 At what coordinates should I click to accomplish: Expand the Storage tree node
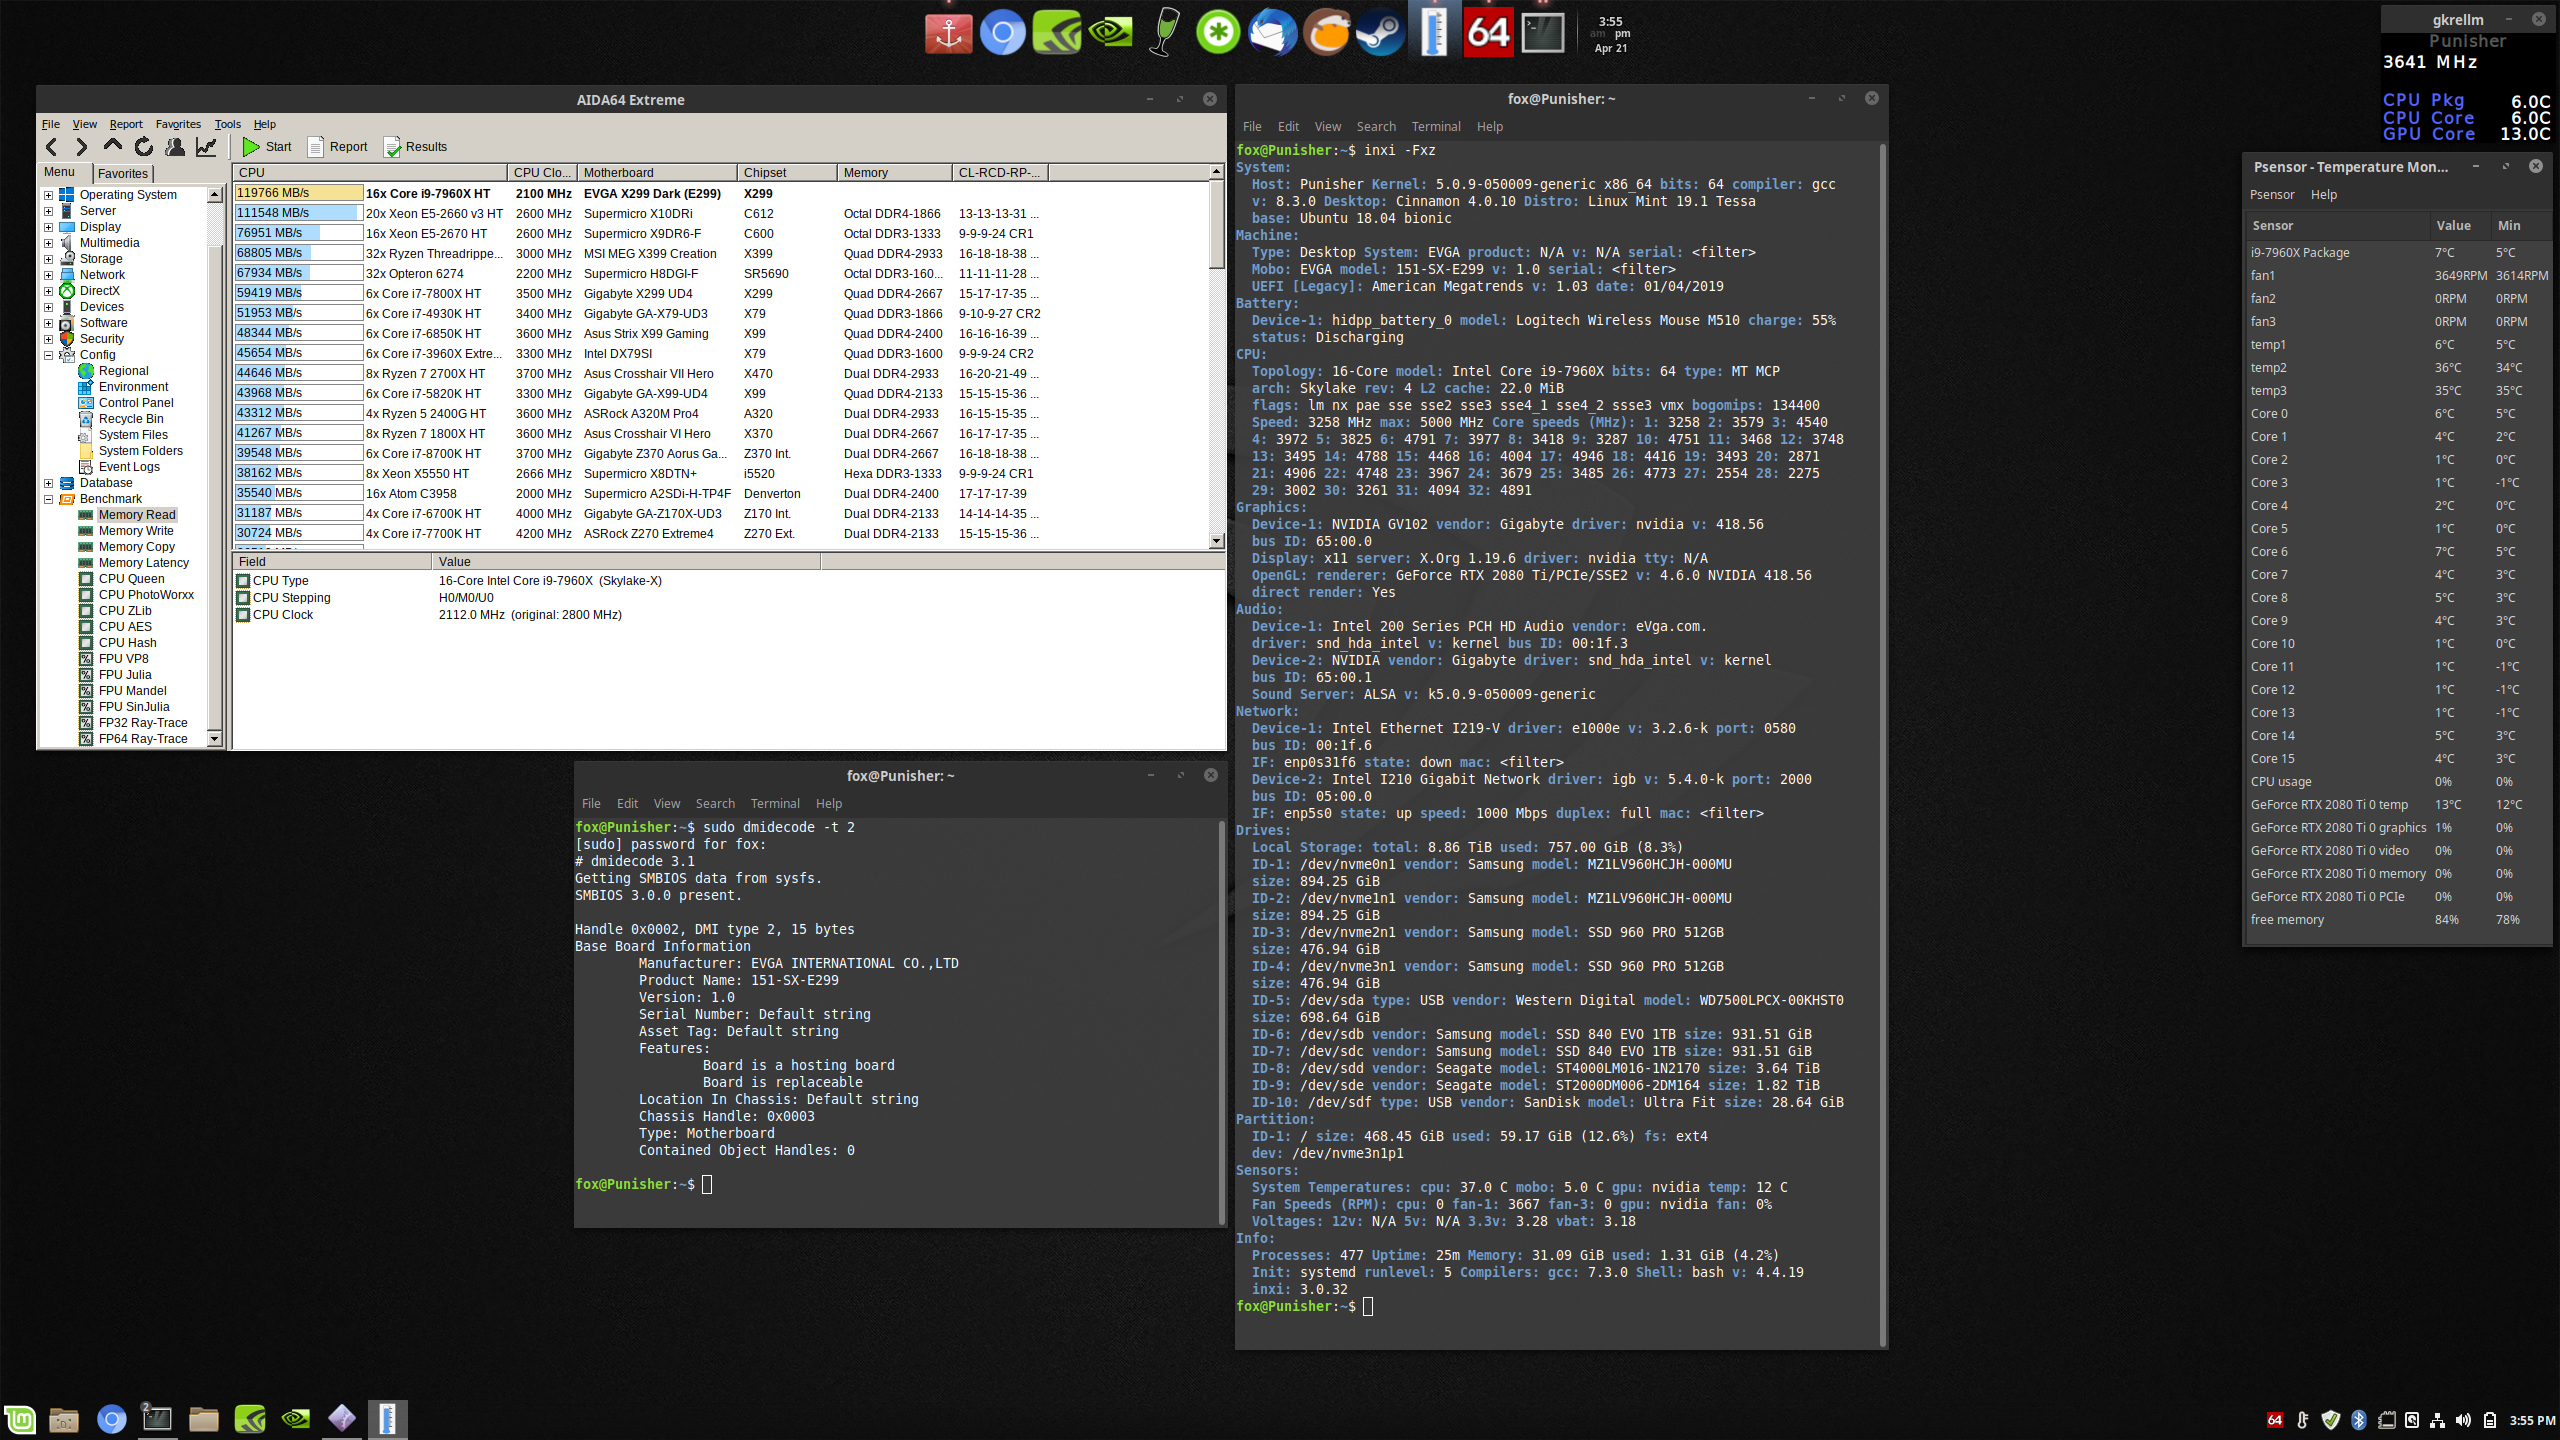(48, 259)
